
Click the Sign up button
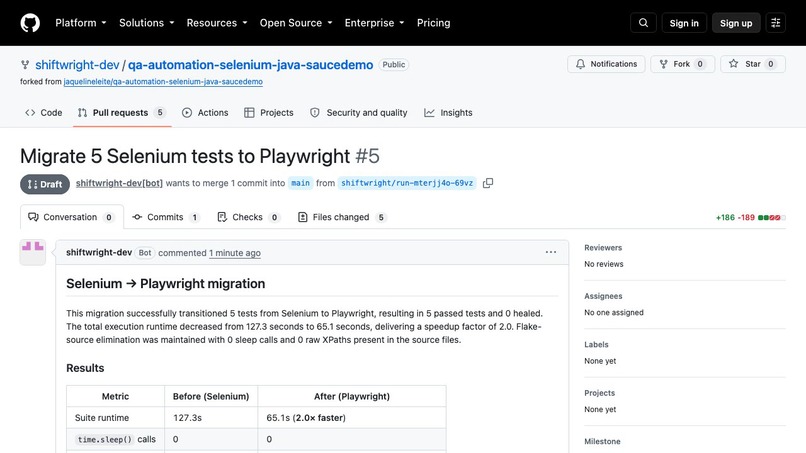point(736,23)
